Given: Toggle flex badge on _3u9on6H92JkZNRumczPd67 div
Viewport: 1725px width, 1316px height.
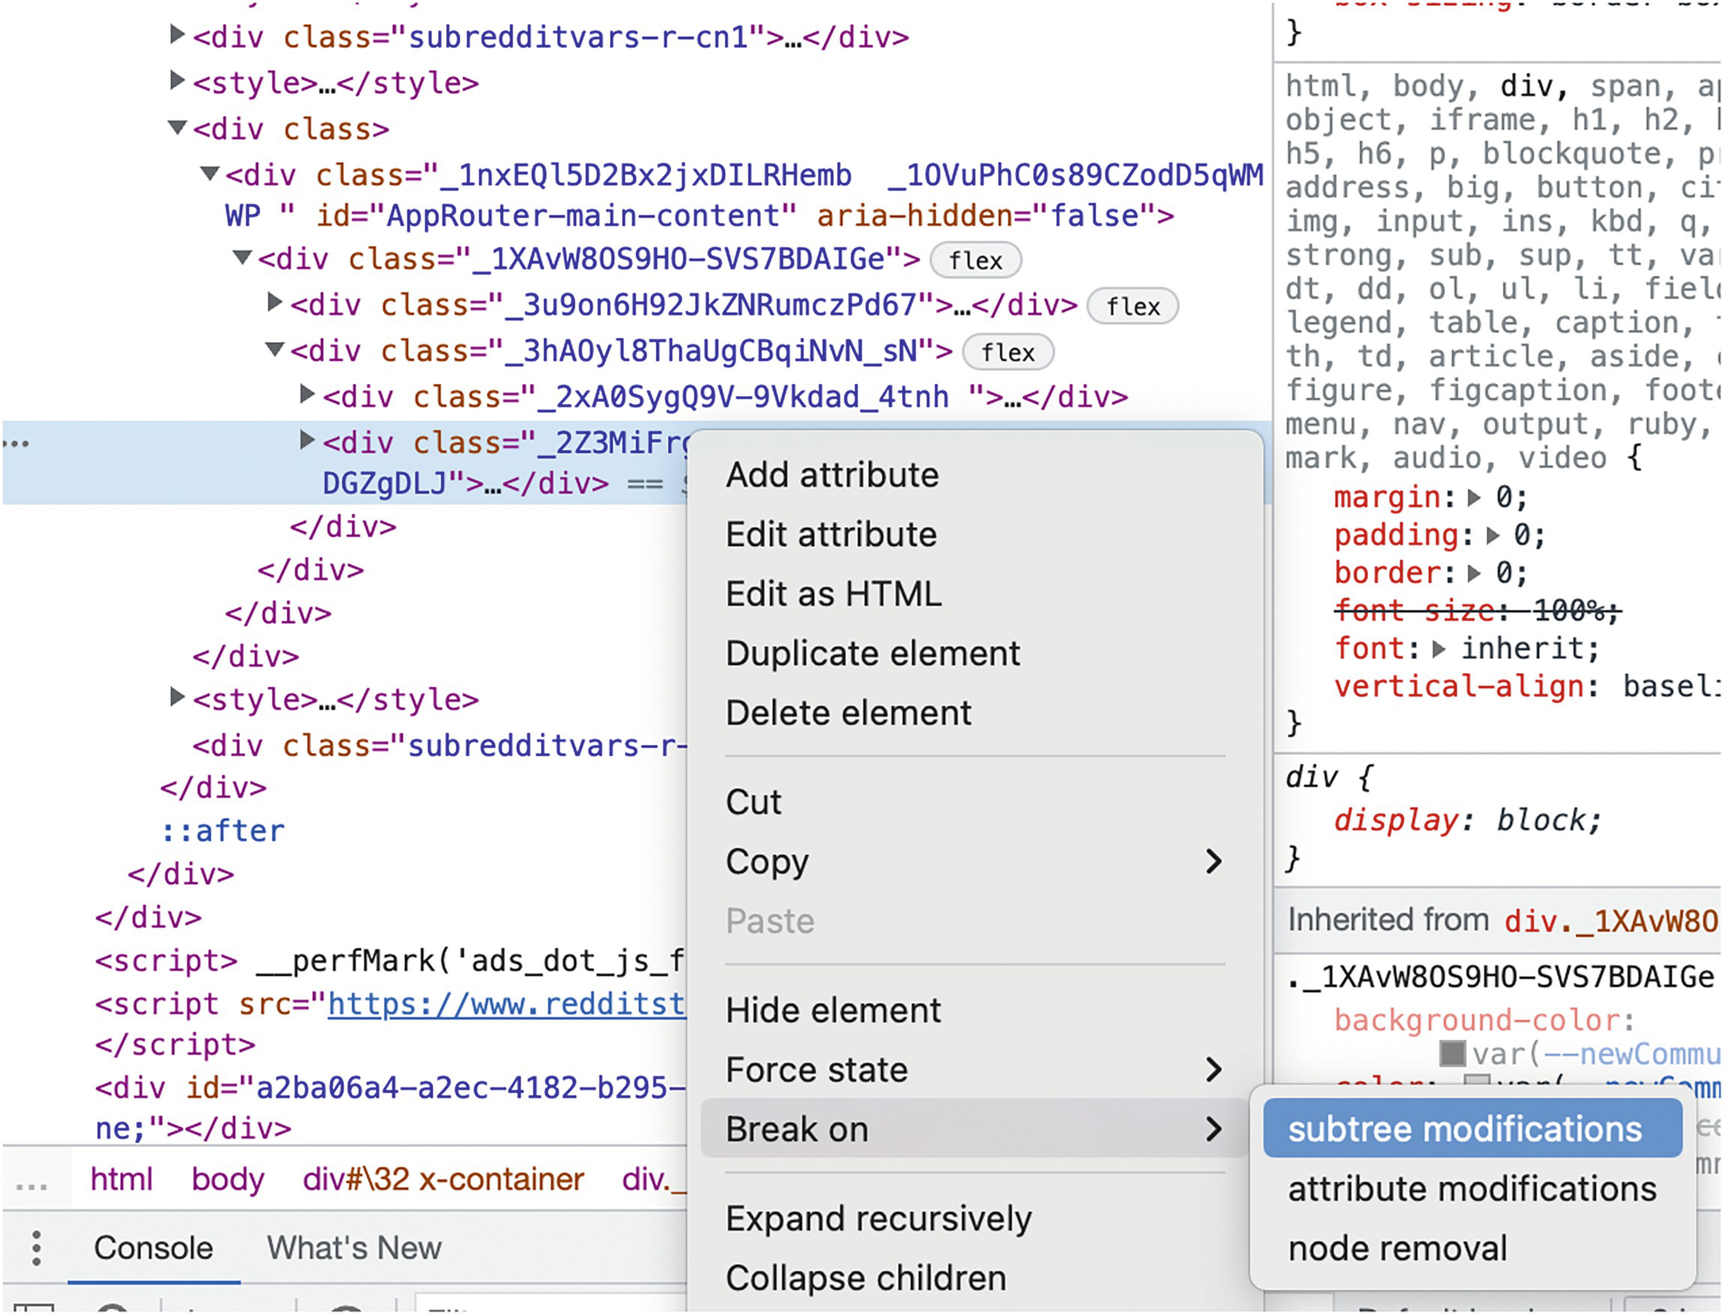Looking at the screenshot, I should point(1132,307).
